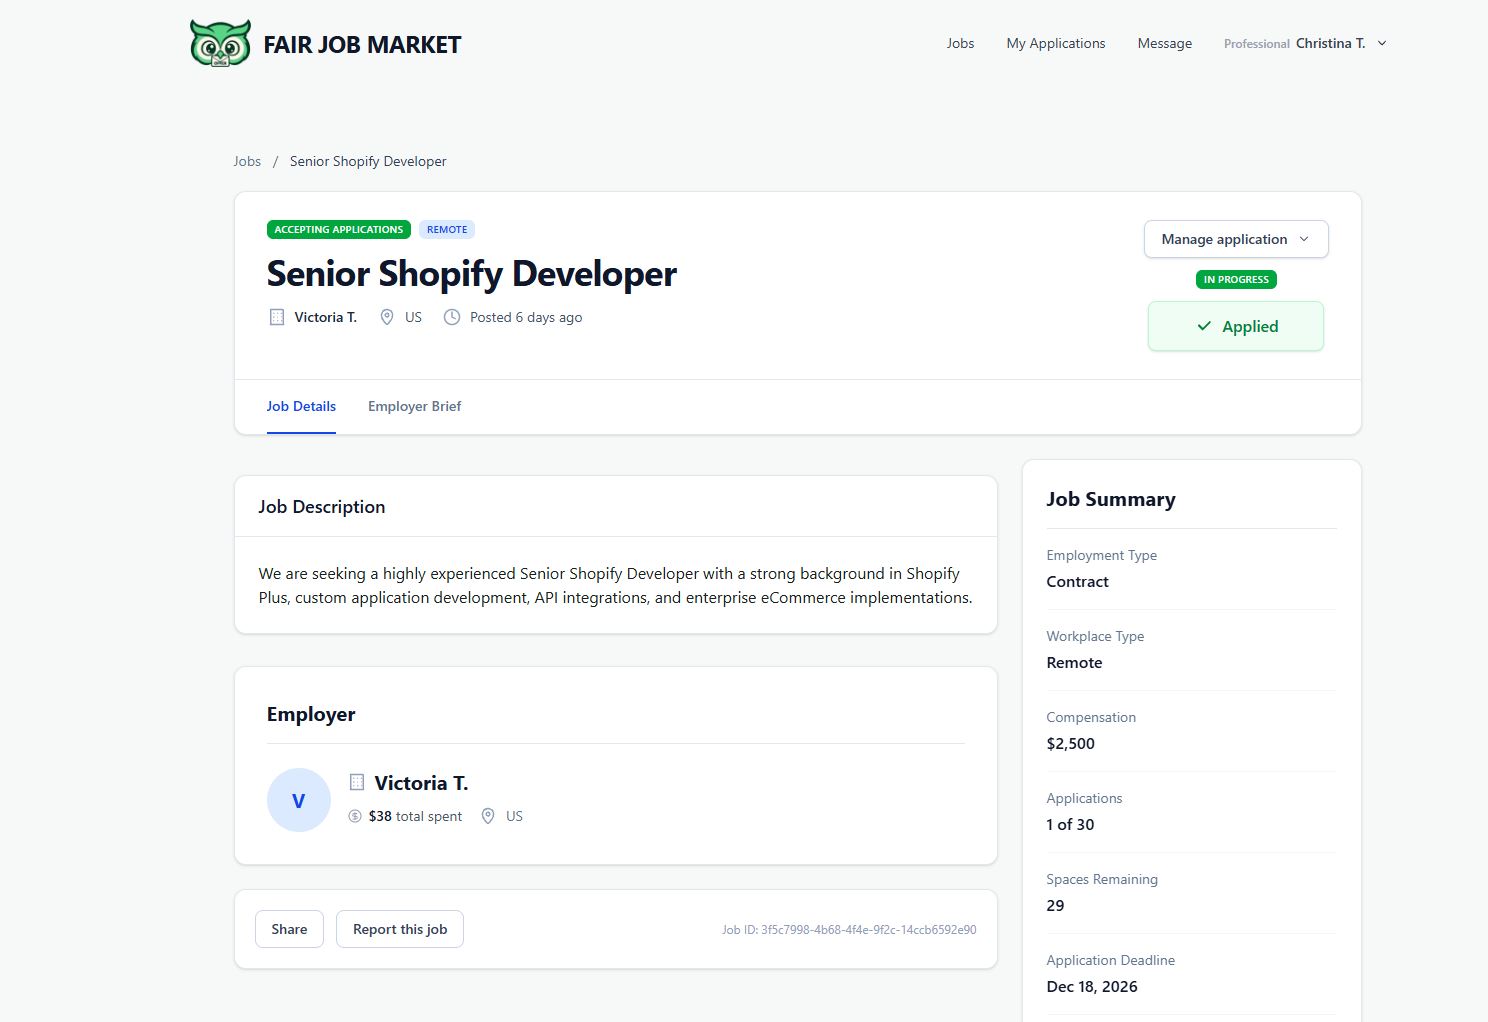
Task: Click the location pin icon in job header
Action: 387,317
